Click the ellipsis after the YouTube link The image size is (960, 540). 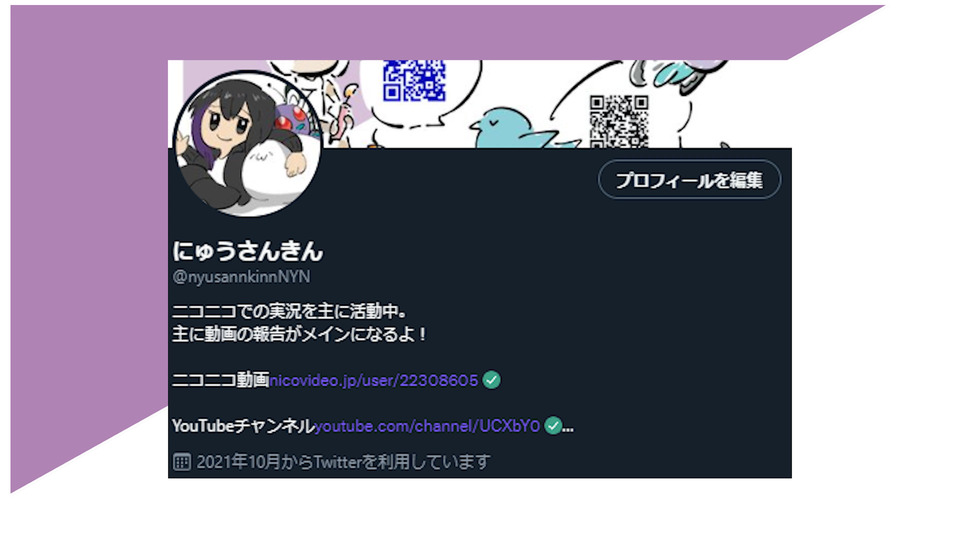tap(568, 427)
